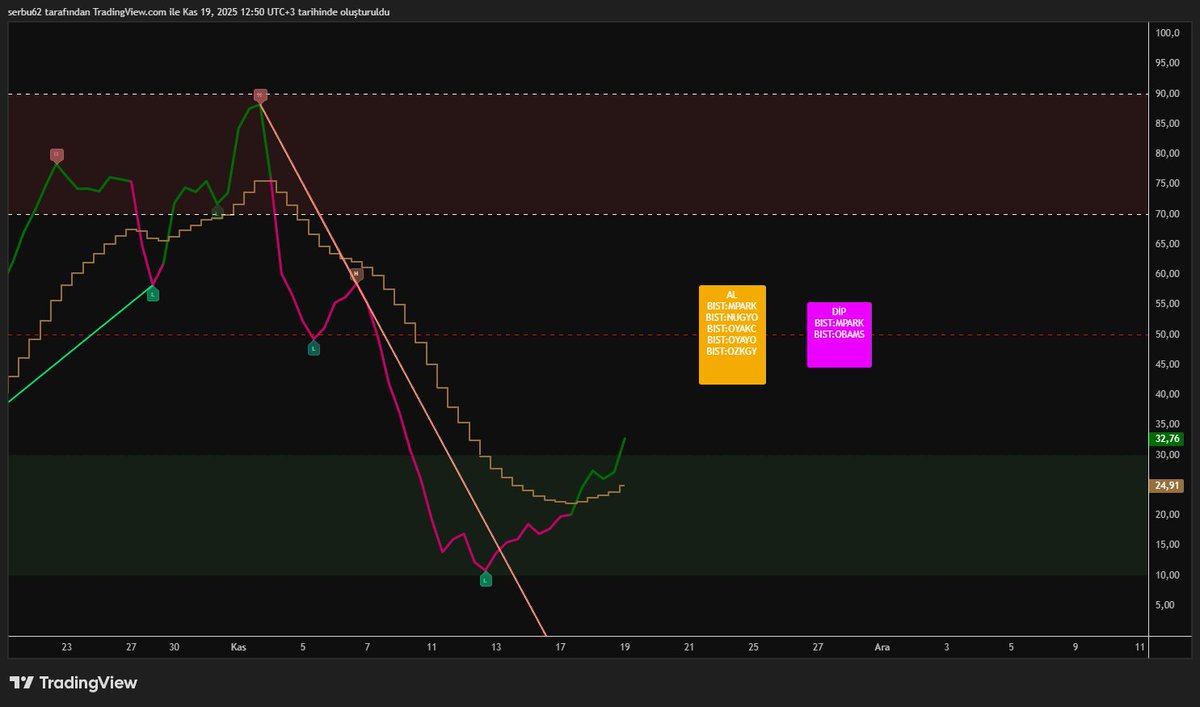Select the lowest L marker near the 10 level
1200x707 pixels.
tap(486, 580)
